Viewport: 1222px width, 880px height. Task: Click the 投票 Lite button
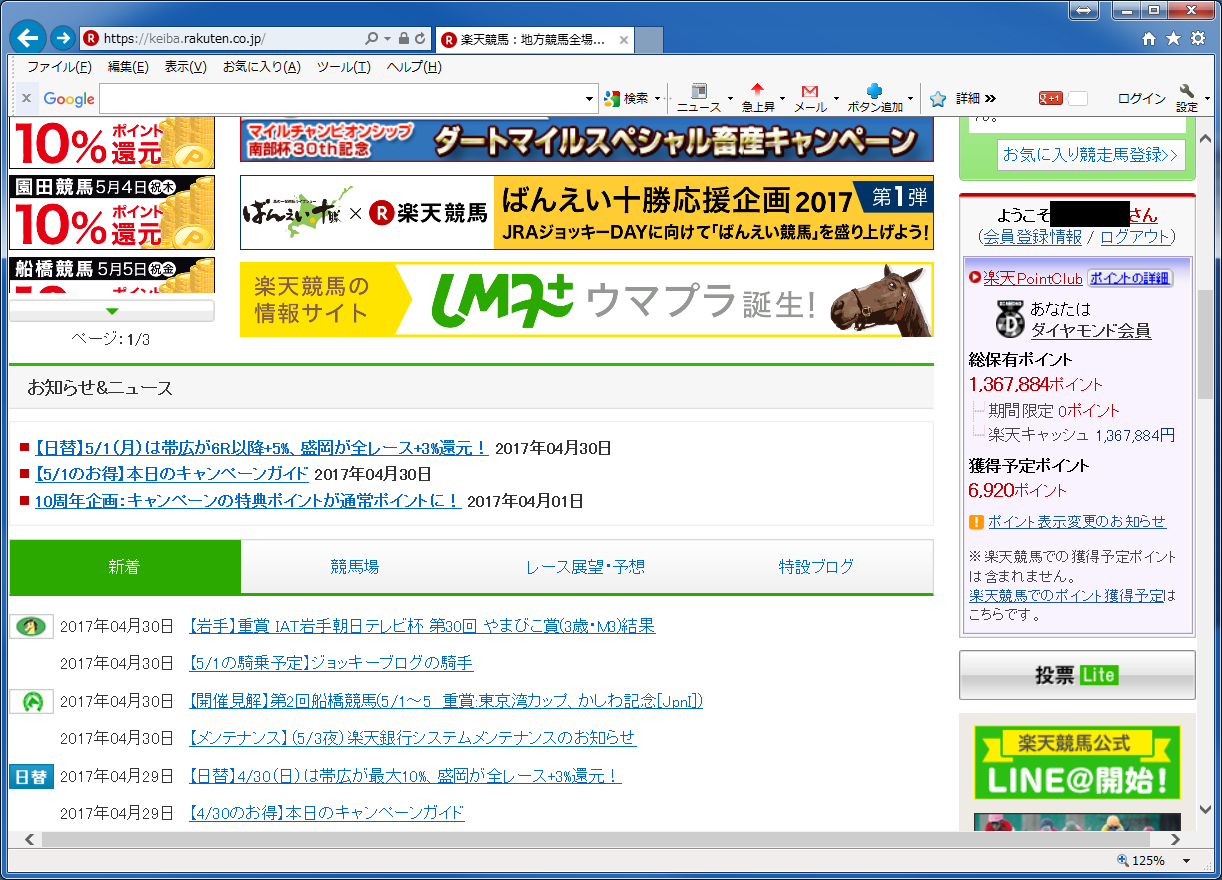(1077, 675)
